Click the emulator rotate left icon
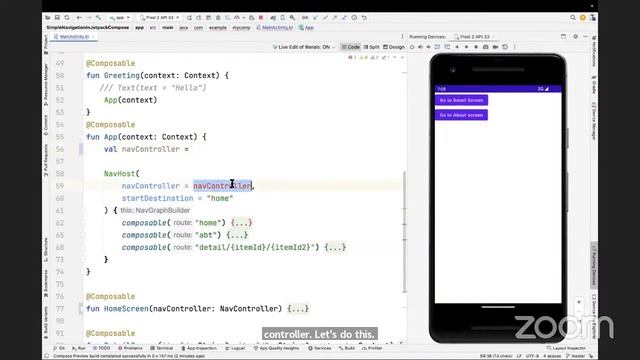The width and height of the screenshot is (640, 360). click(x=437, y=47)
